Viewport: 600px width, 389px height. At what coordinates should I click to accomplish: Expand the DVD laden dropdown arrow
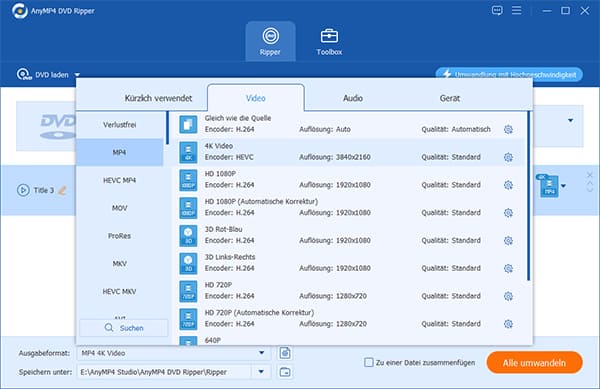pos(77,75)
